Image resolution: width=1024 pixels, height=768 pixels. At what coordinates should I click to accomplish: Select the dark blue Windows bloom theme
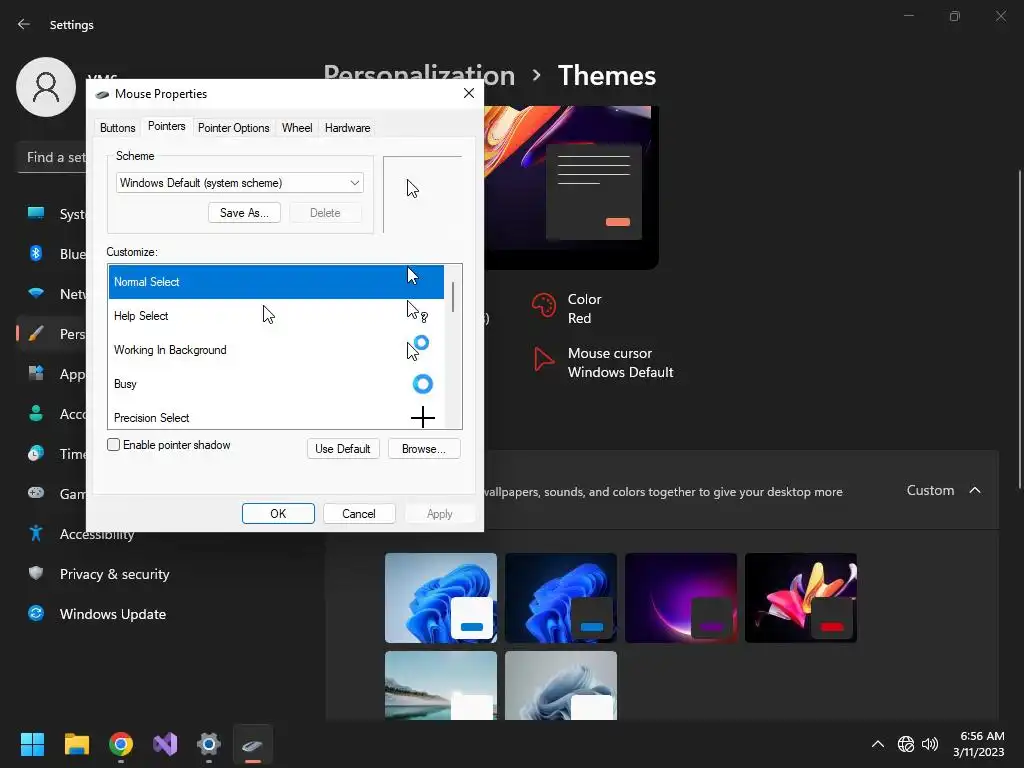(x=561, y=598)
